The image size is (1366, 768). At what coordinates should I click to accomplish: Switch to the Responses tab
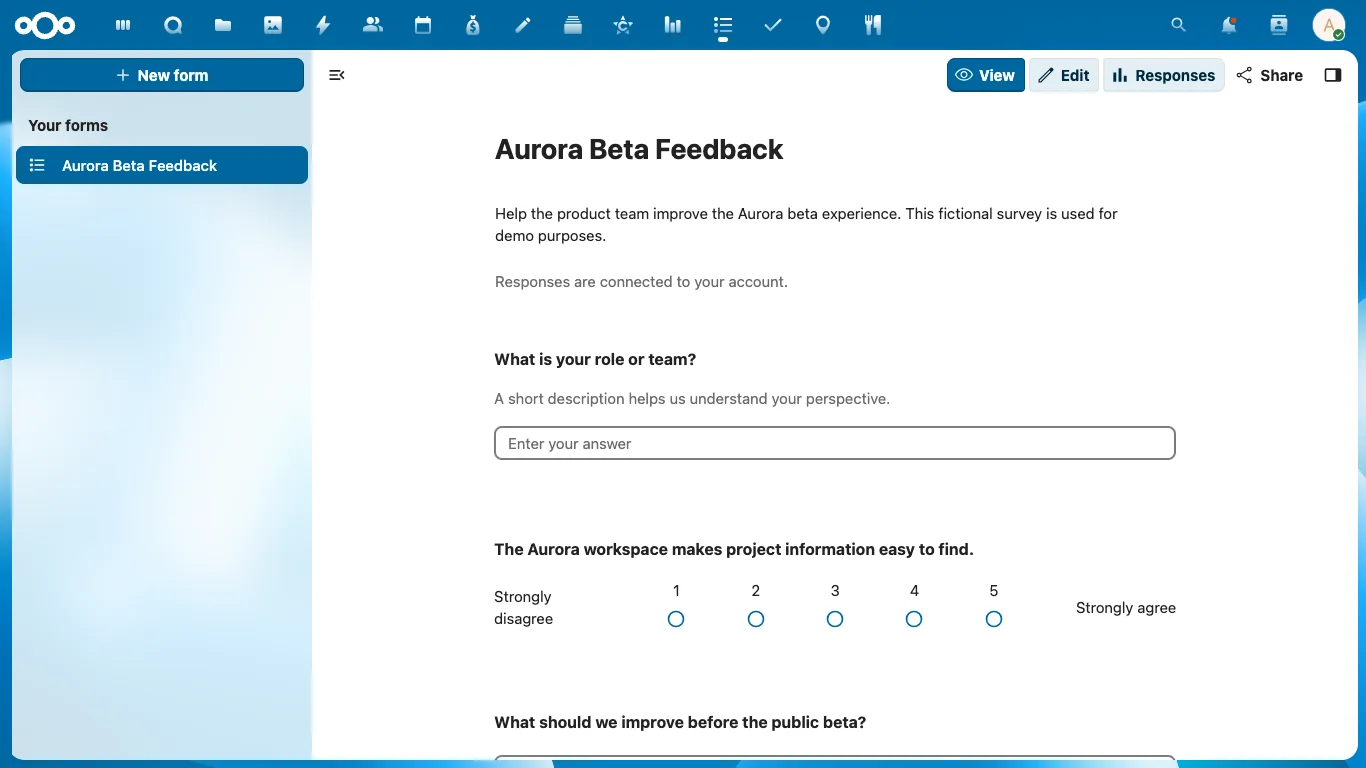(1164, 75)
